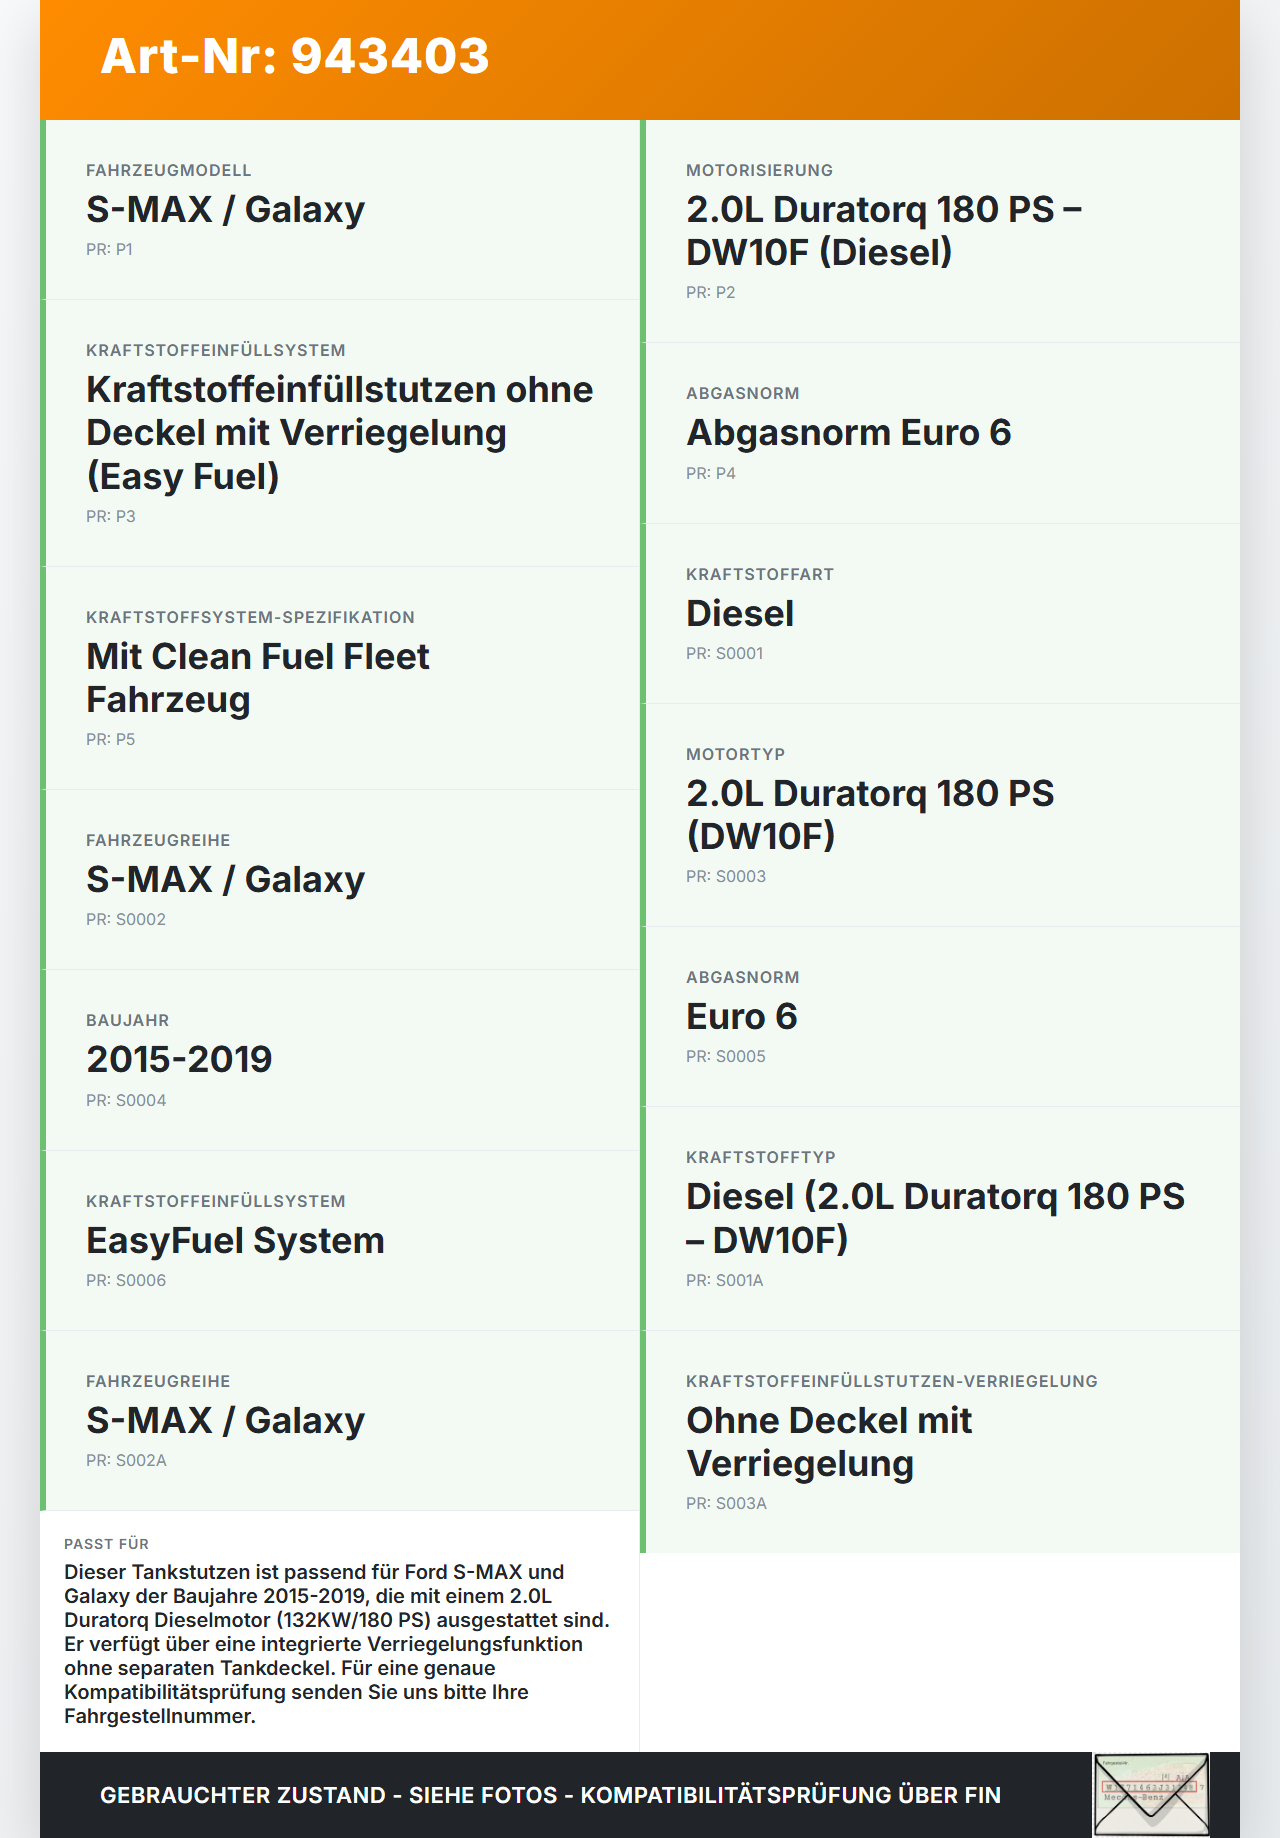Click the Kraftstoffeinfüllstutzen ohne Deckel (Easy Fuel) card
The image size is (1280, 1838).
point(340,433)
